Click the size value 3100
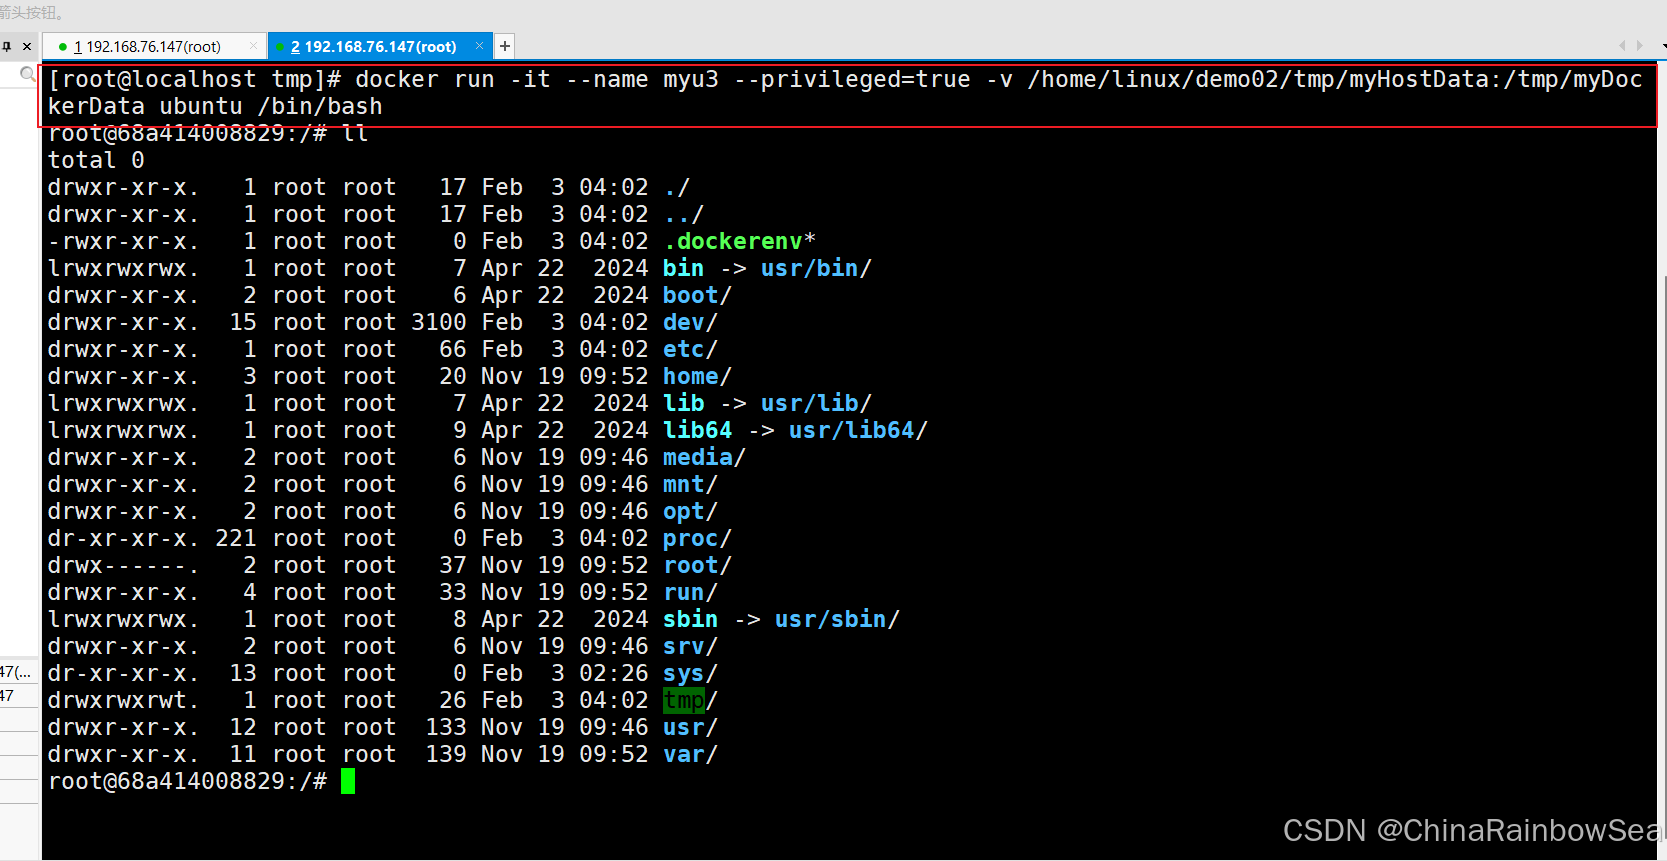1667x861 pixels. pos(439,322)
